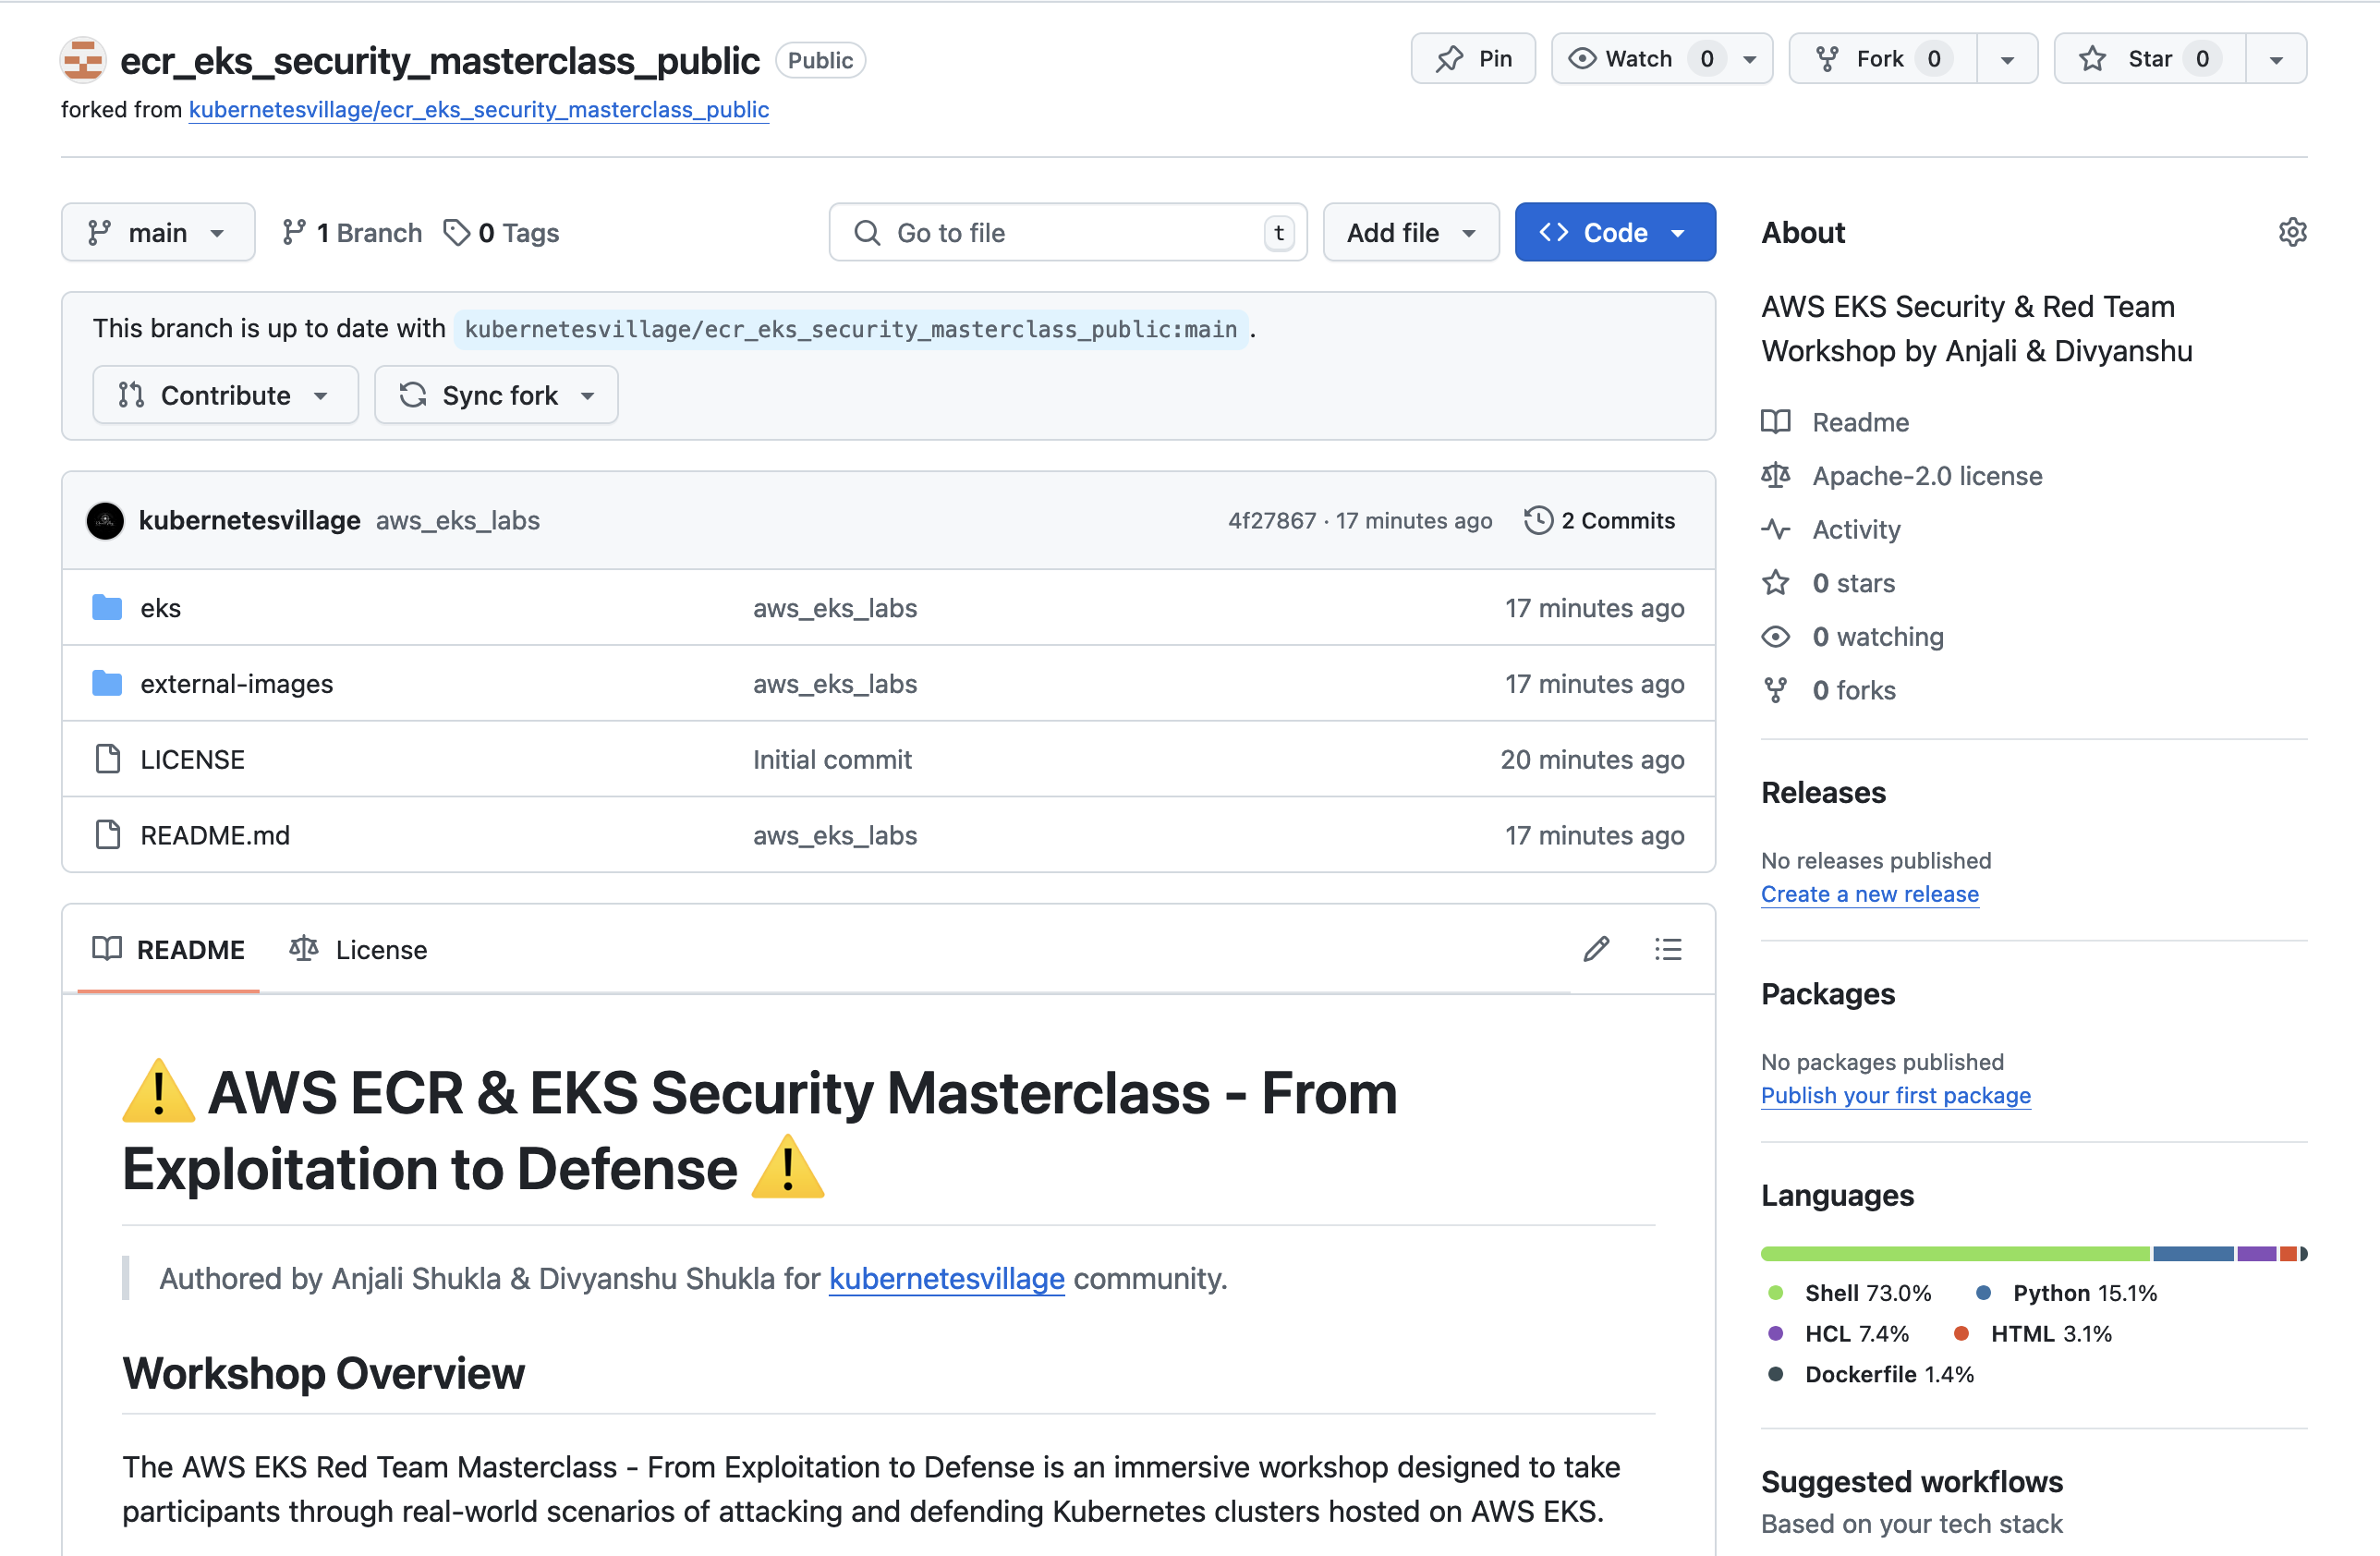Click the Dockerfile 1.4% language entry

pyautogui.click(x=1870, y=1374)
